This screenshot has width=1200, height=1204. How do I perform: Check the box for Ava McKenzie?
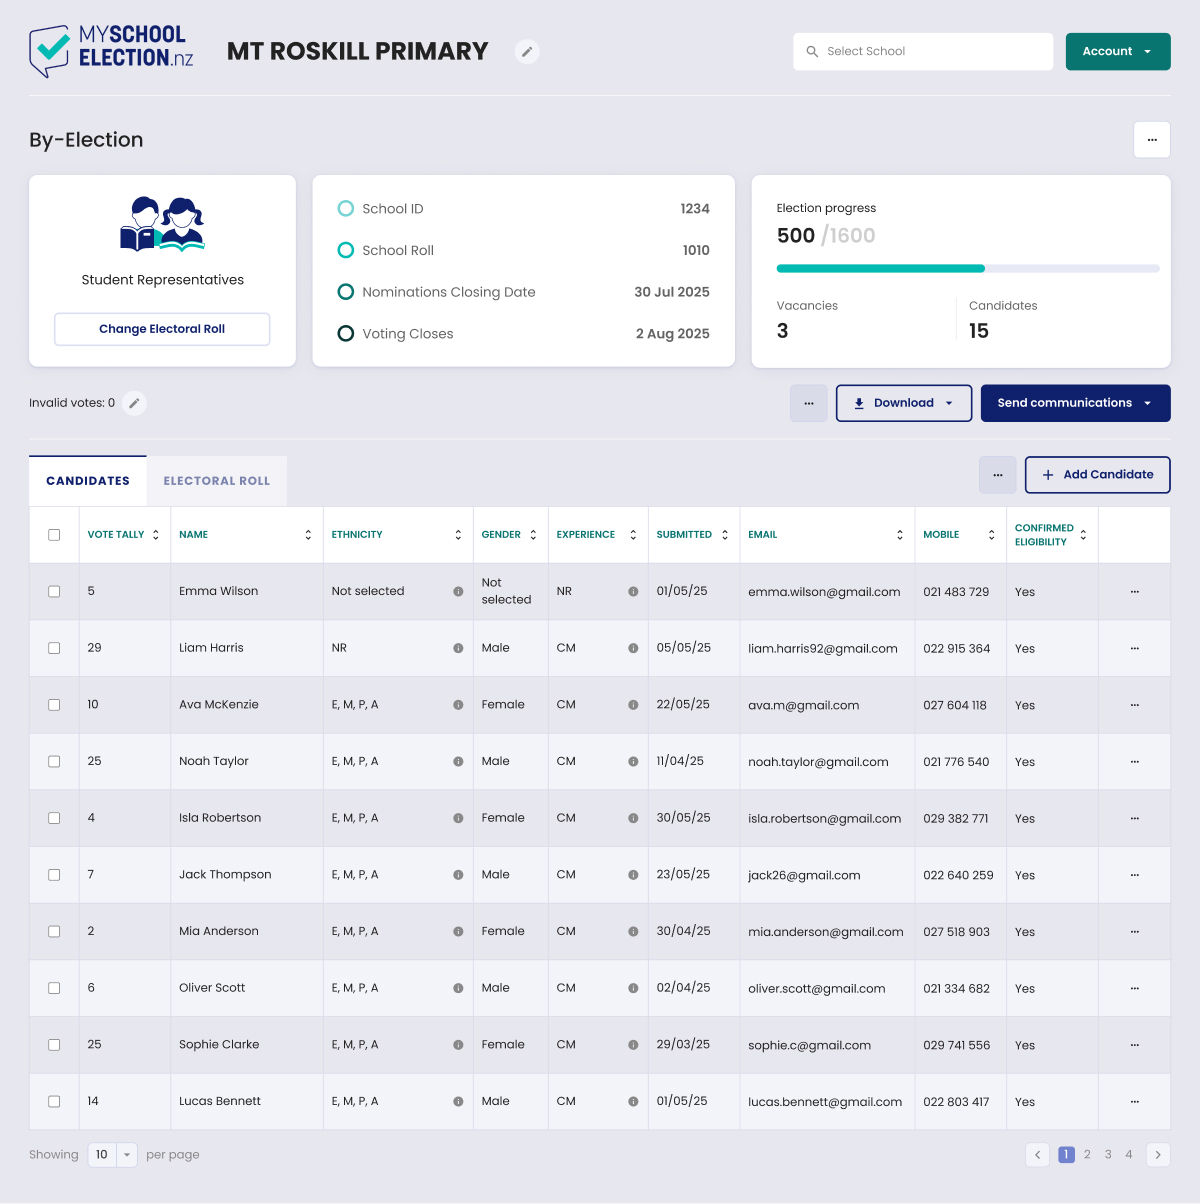pyautogui.click(x=54, y=705)
